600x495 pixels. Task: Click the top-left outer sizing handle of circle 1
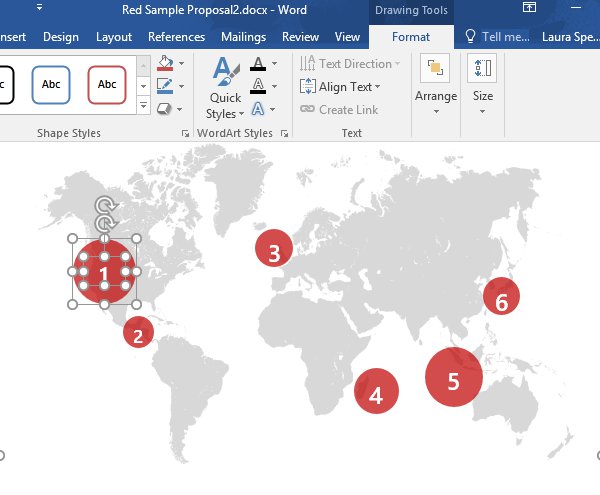click(x=72, y=239)
